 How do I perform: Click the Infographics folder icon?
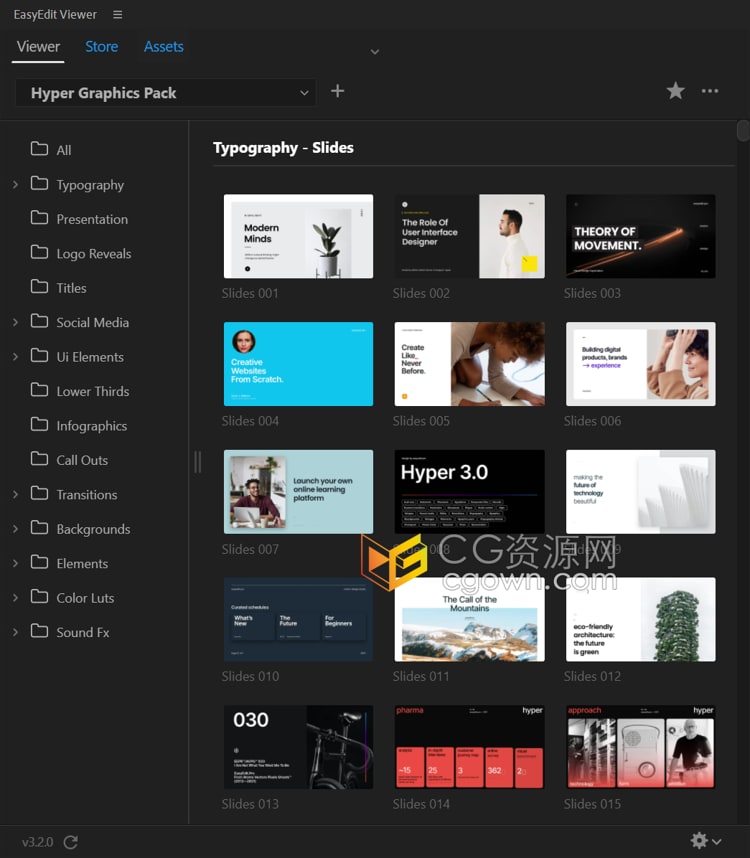tap(39, 425)
